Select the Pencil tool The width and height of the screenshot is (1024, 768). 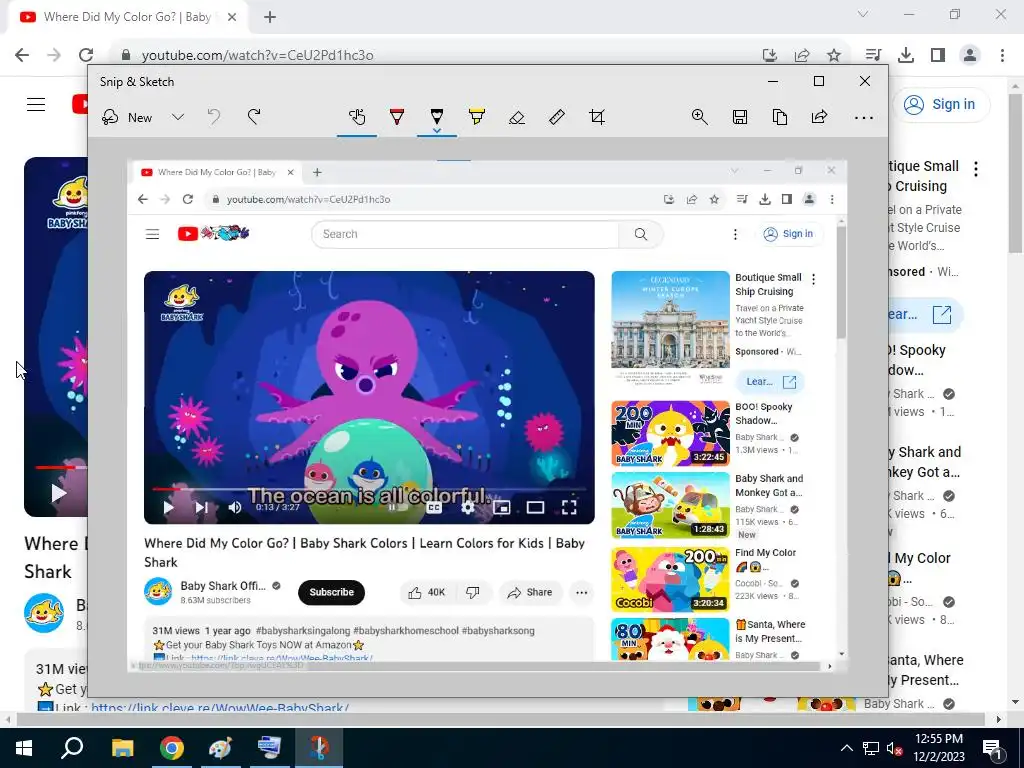click(437, 118)
